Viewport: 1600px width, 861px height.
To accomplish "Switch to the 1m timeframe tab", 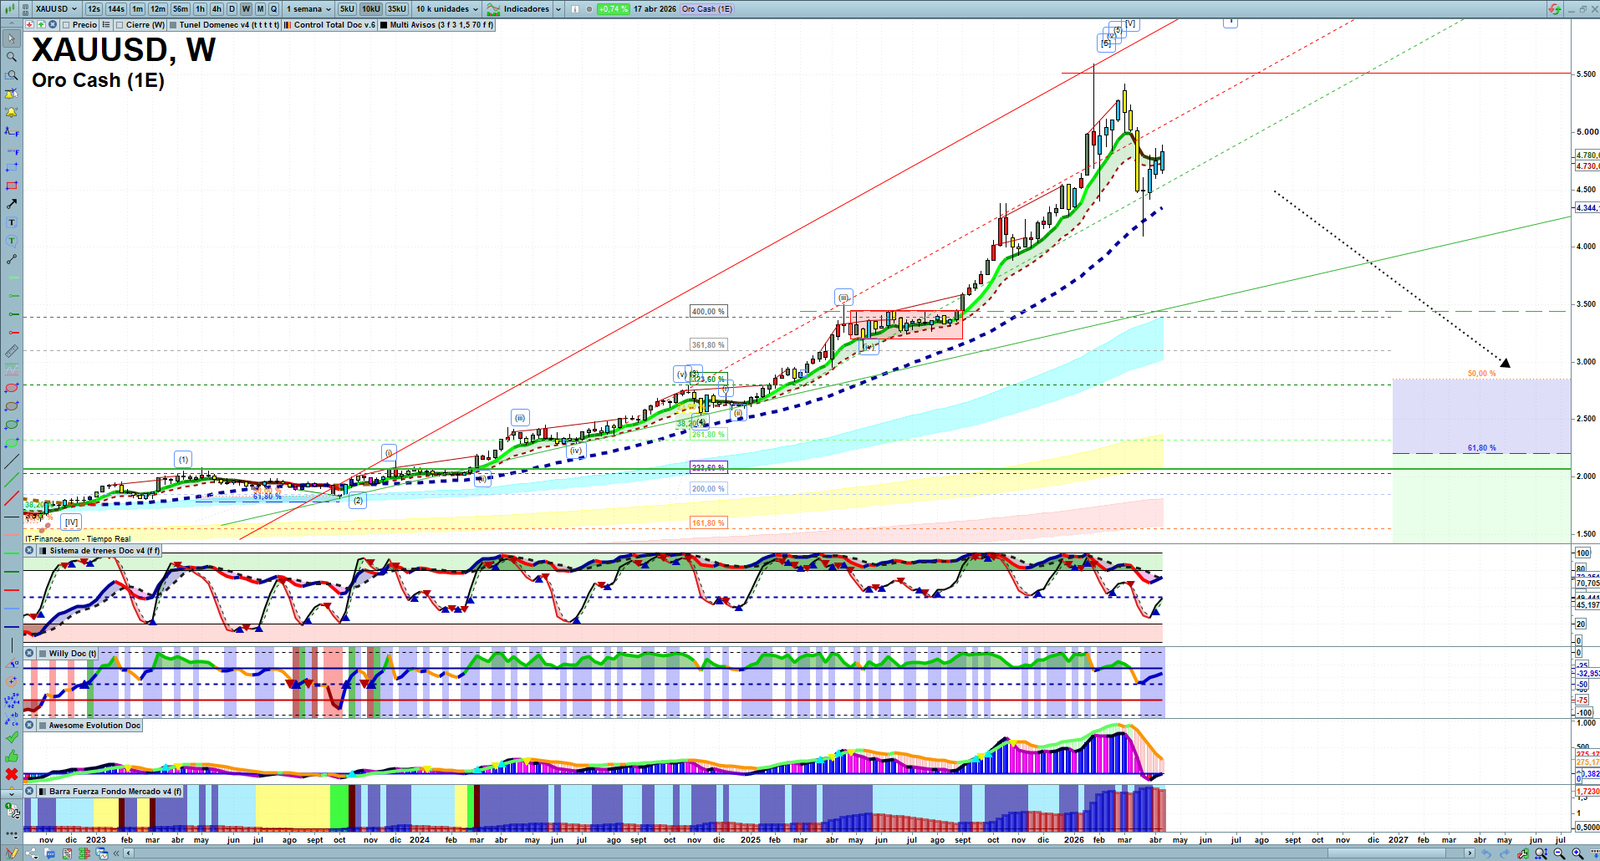I will (x=138, y=9).
